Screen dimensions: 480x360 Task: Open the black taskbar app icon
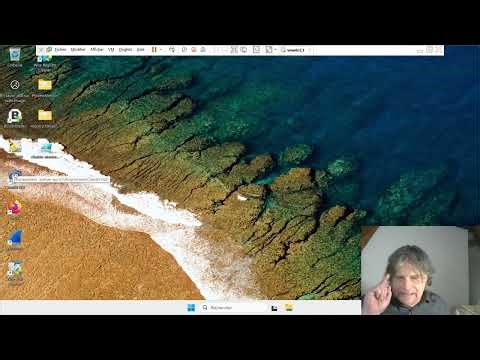(x=274, y=308)
